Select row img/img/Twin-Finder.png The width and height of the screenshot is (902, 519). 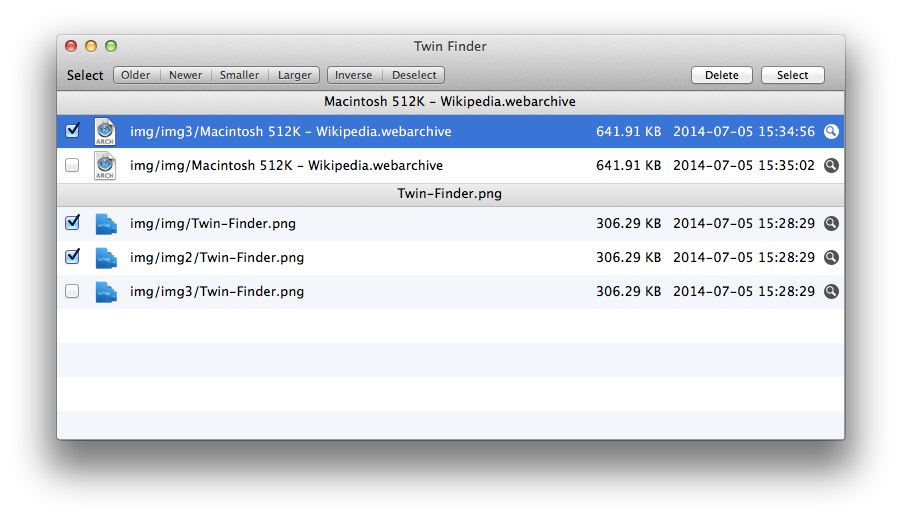pyautogui.click(x=450, y=224)
